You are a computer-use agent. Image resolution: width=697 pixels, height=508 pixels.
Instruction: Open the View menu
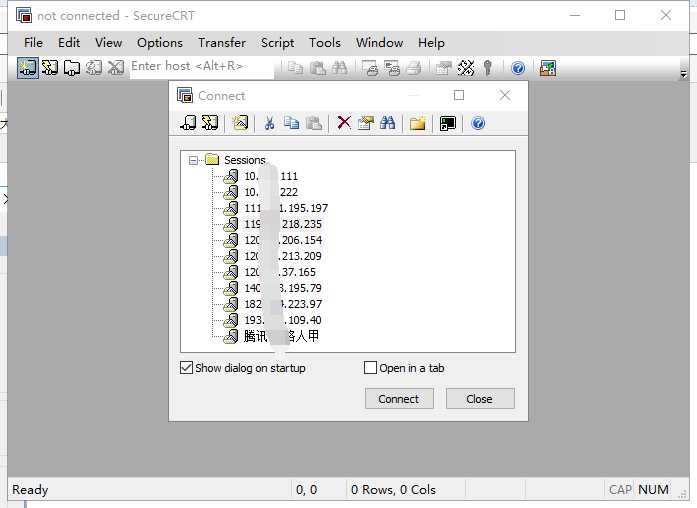coord(108,43)
